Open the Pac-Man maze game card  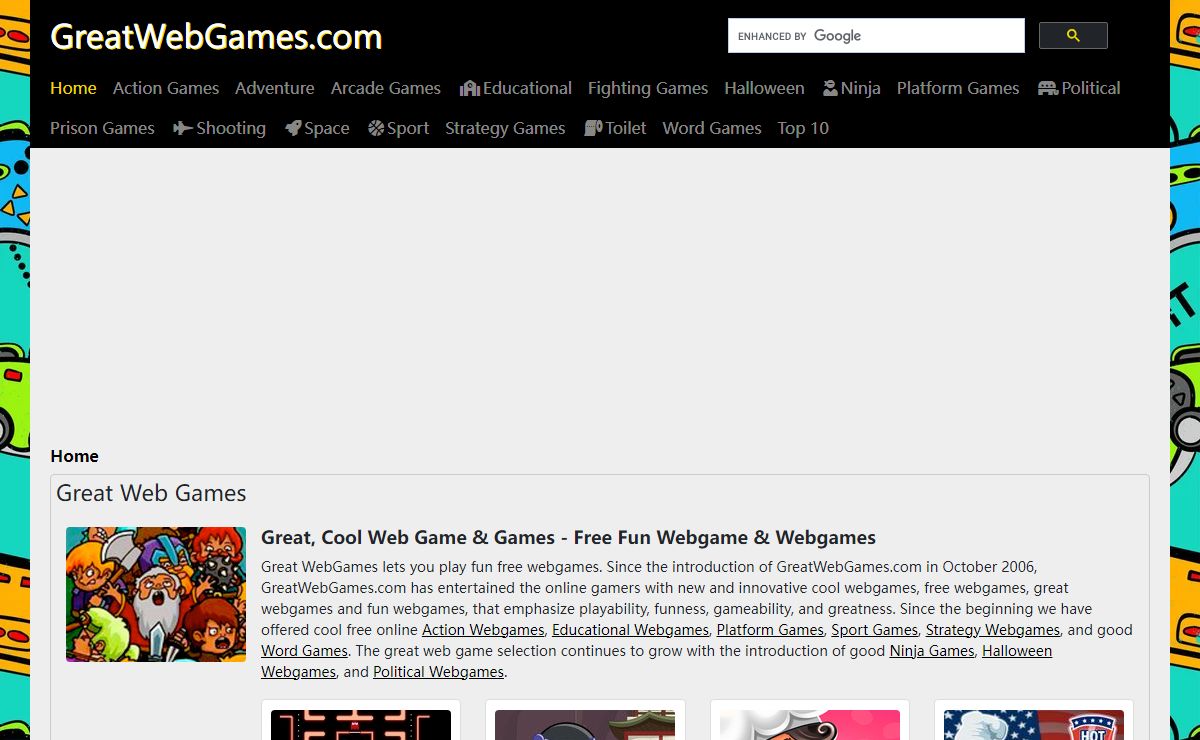tap(361, 722)
